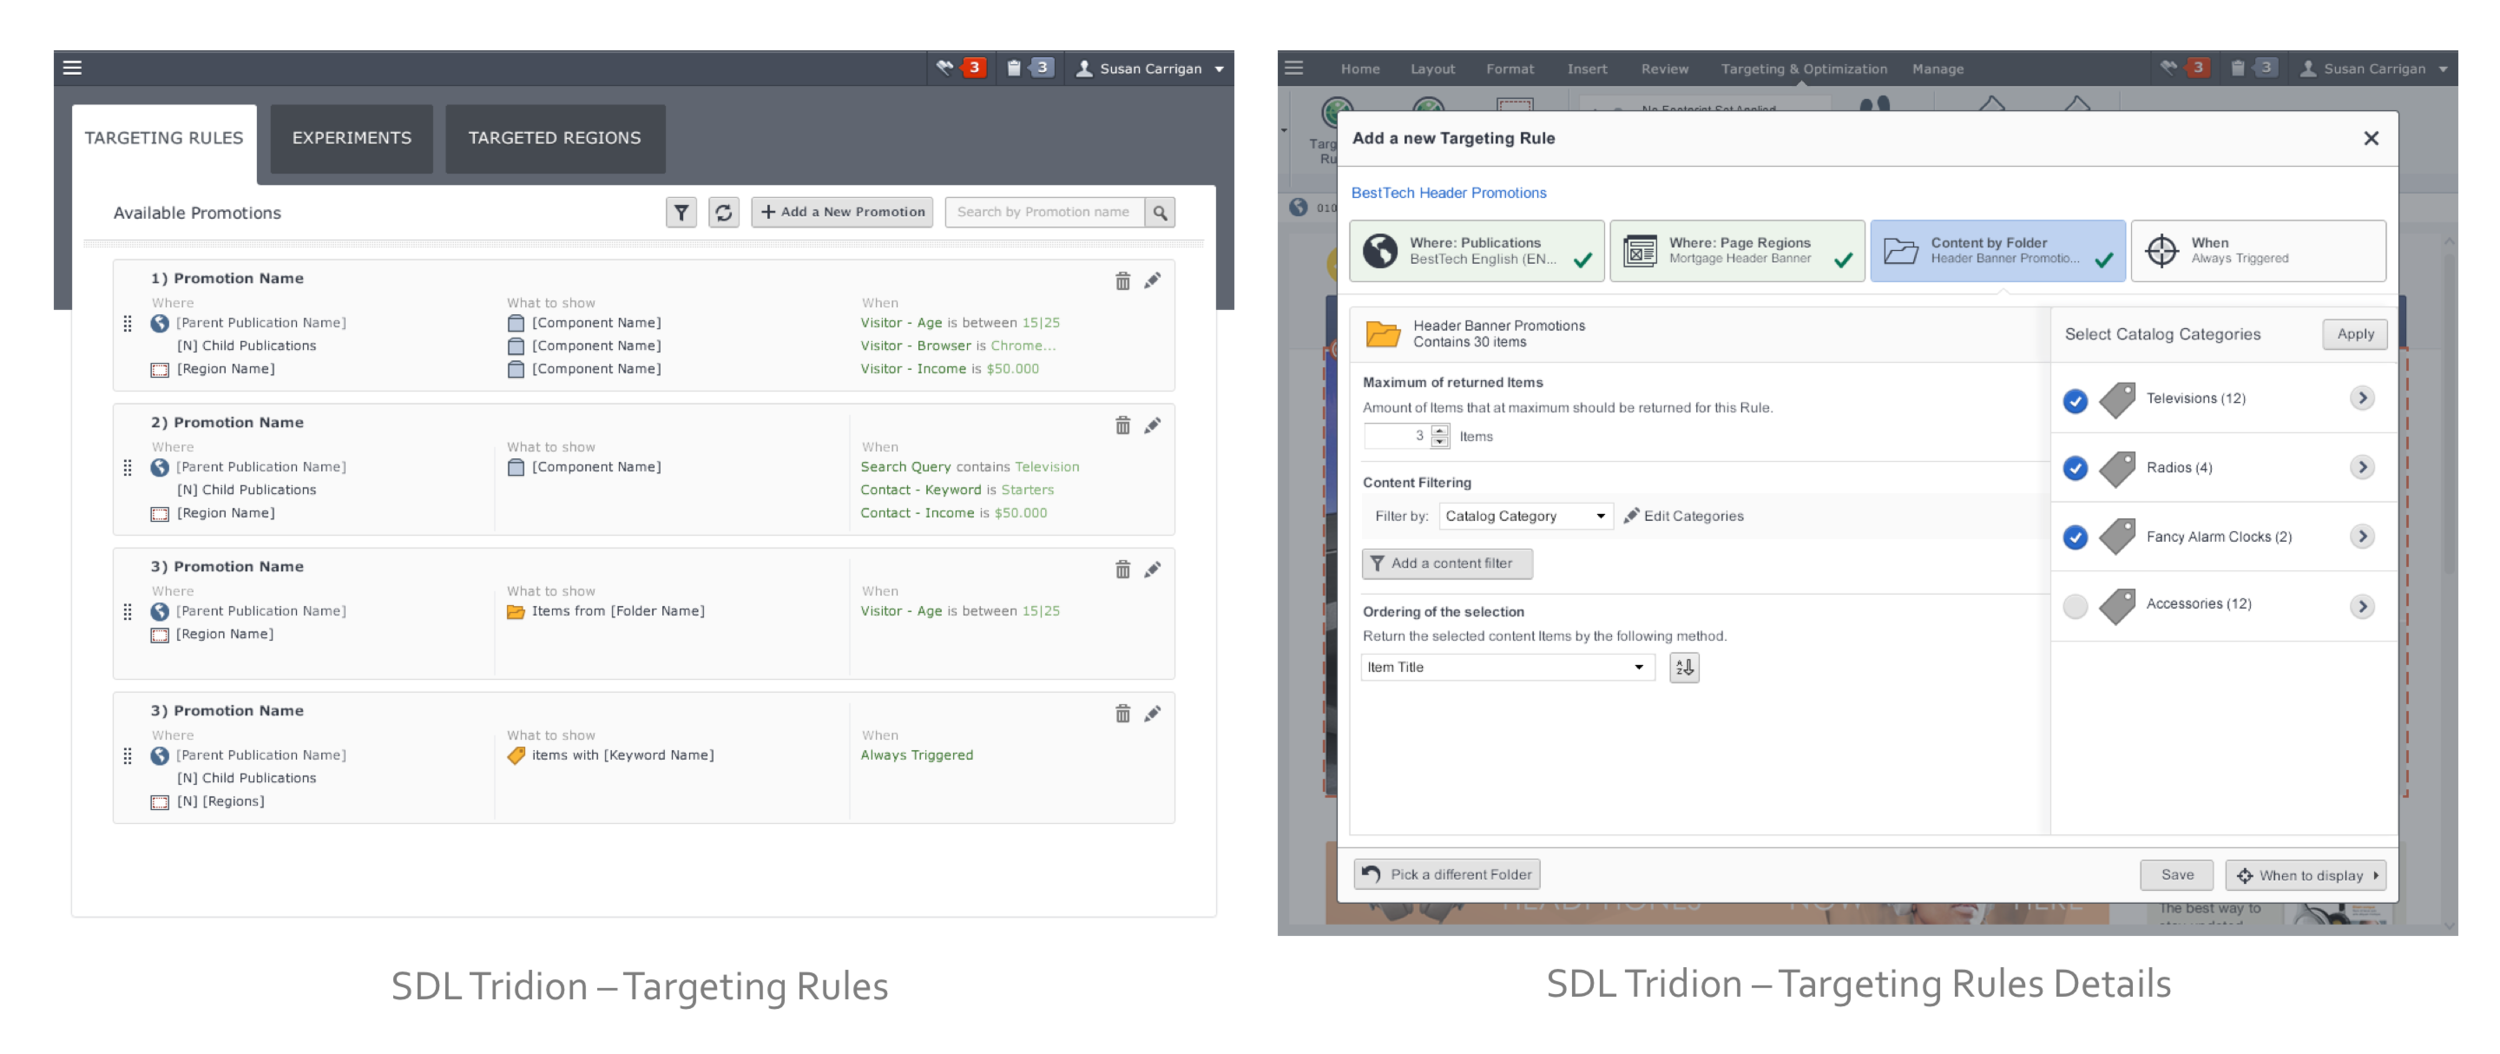Click Pick a different Folder button
The width and height of the screenshot is (2500, 1054).
(x=1447, y=874)
